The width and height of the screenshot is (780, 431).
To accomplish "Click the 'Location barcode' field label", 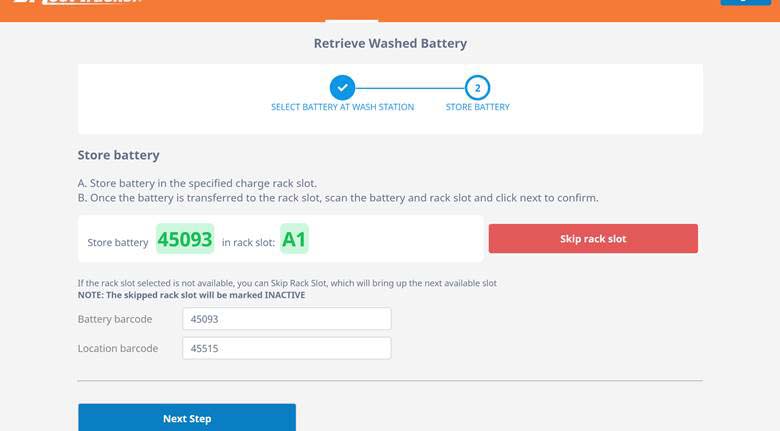I will (x=118, y=348).
